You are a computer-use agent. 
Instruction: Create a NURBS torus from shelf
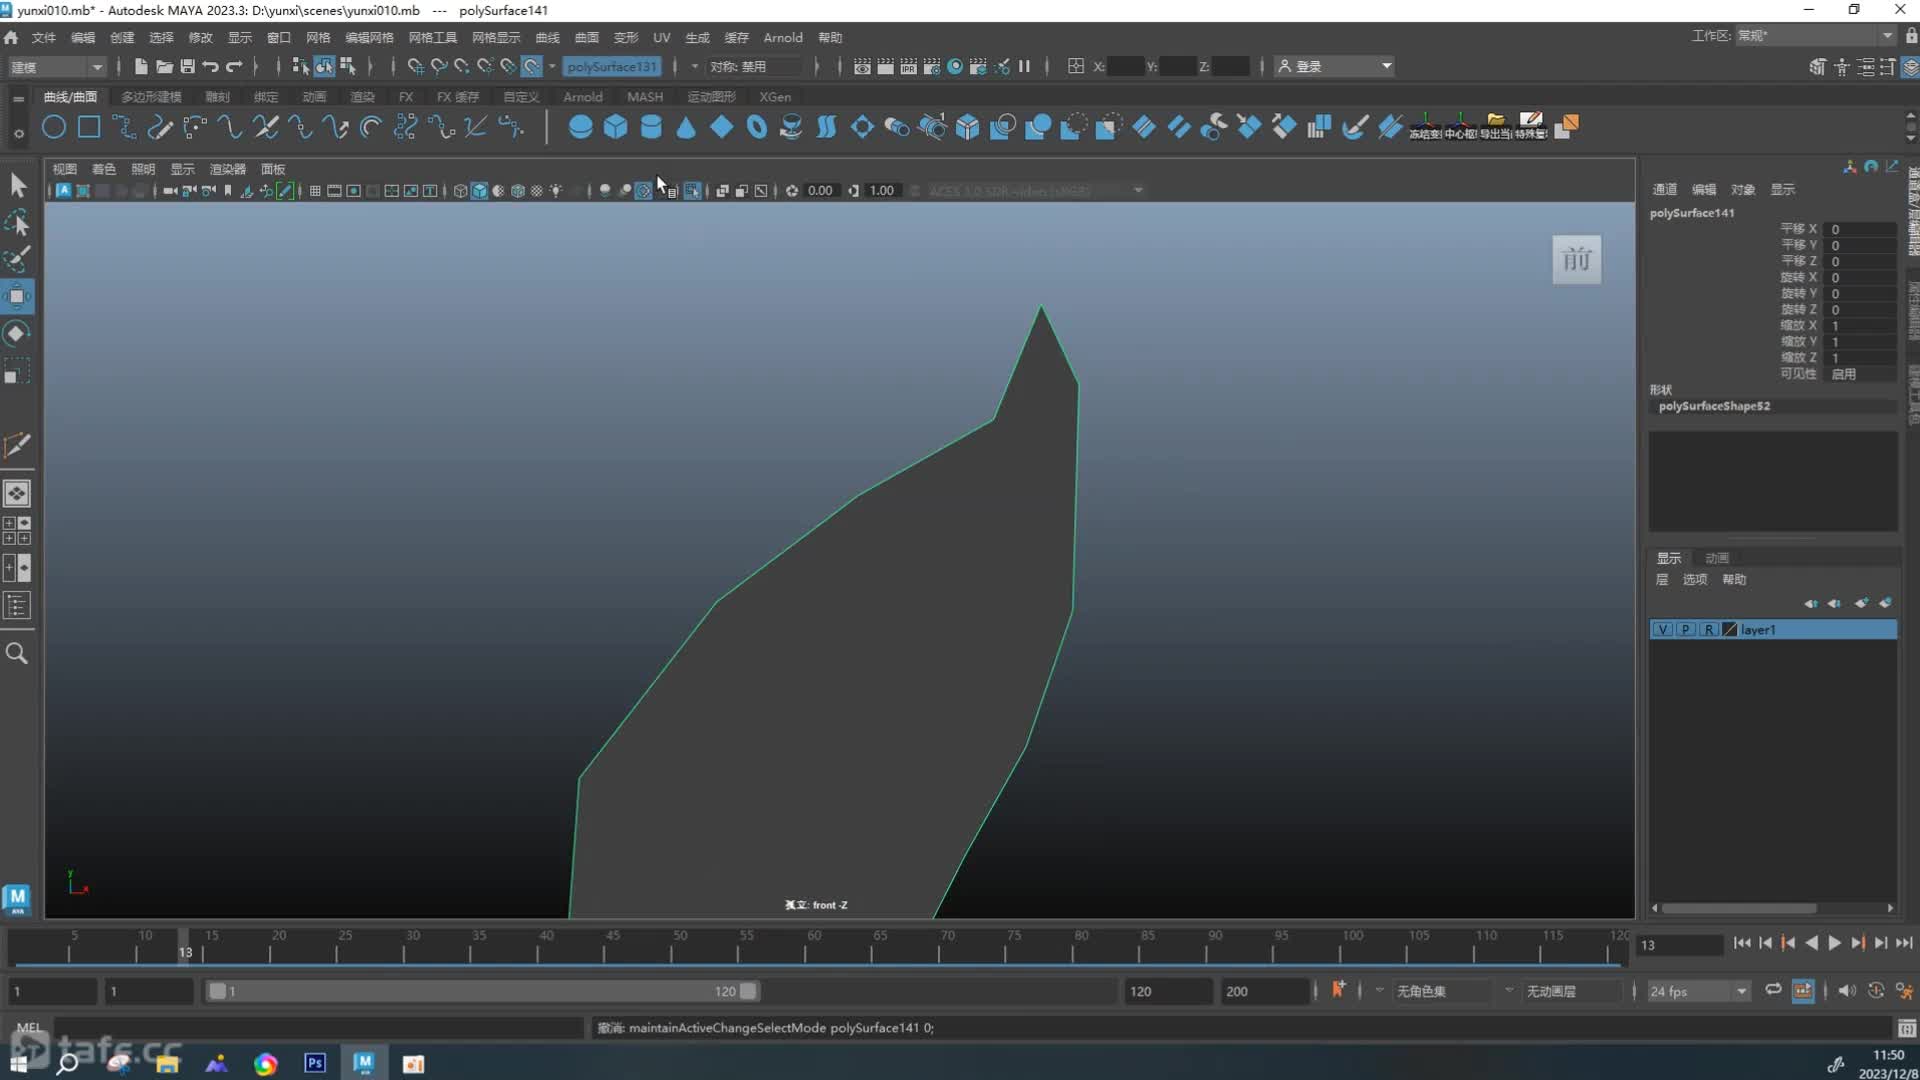[x=756, y=127]
